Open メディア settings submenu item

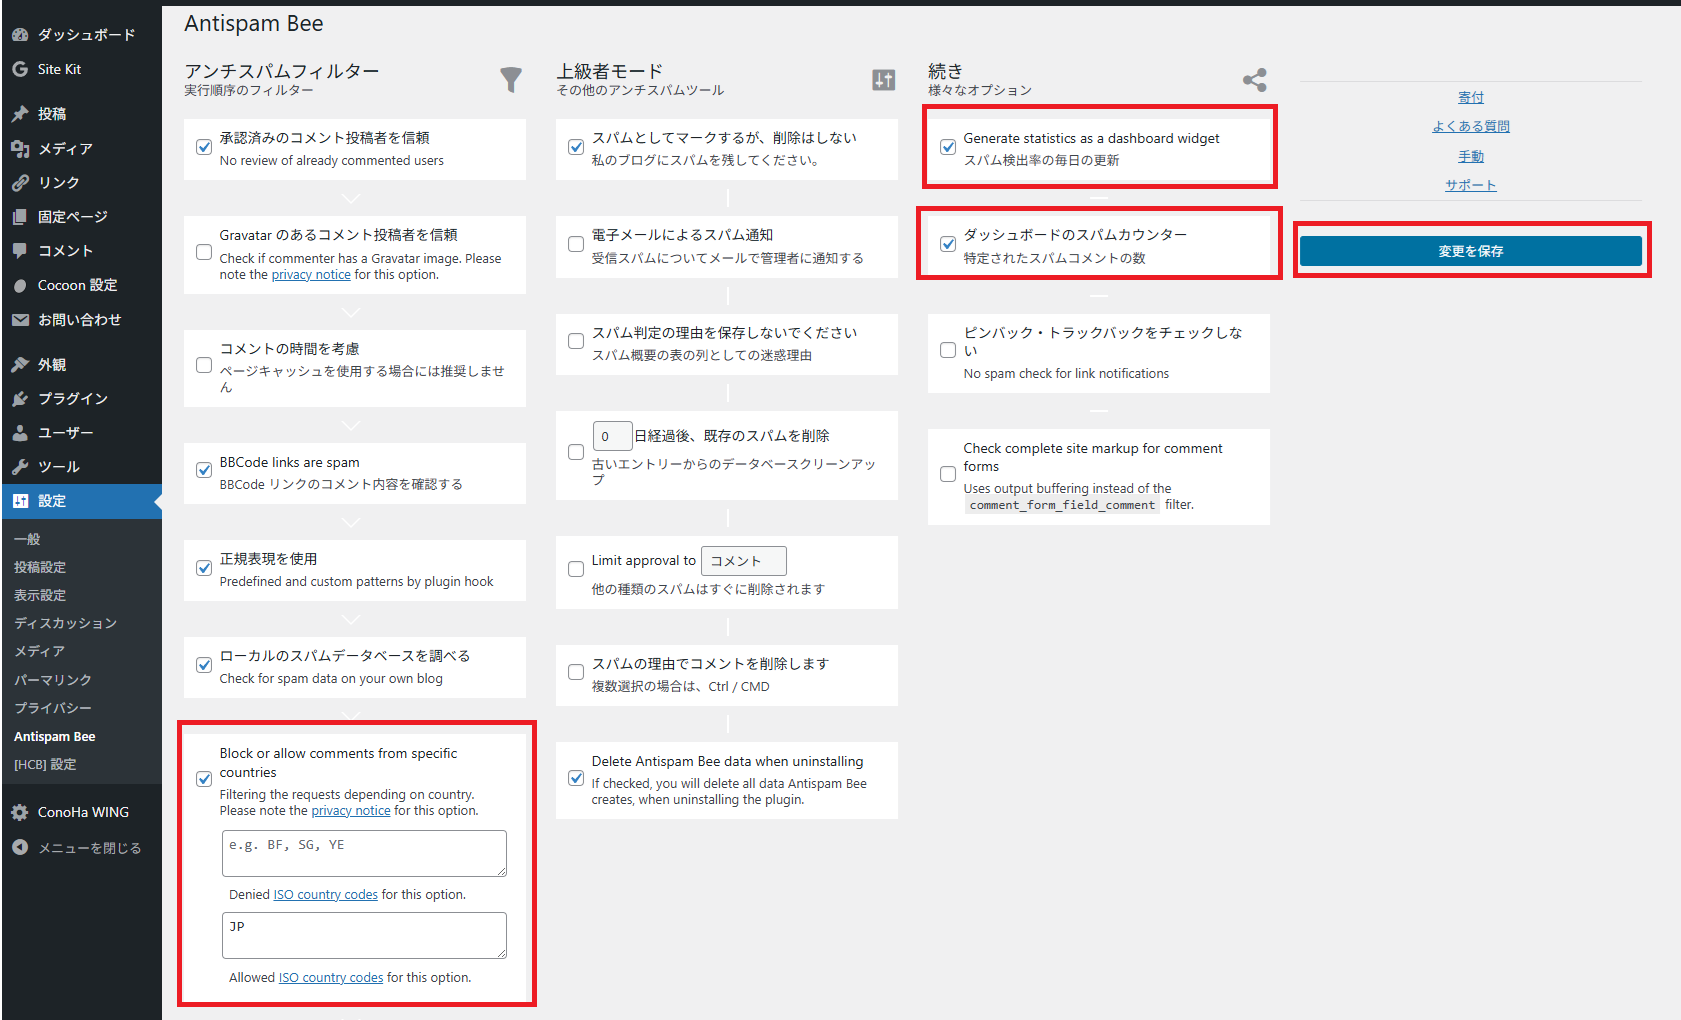(x=39, y=651)
